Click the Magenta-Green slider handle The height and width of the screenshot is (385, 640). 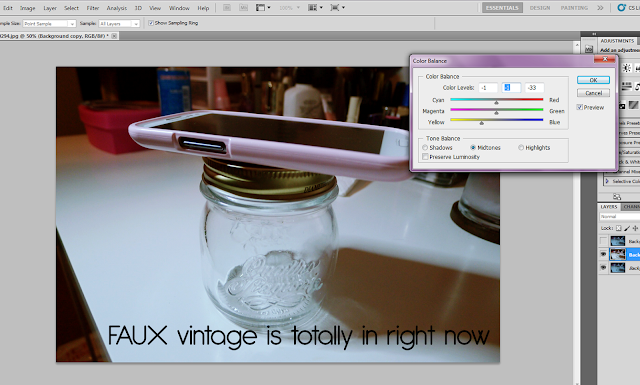tap(496, 113)
